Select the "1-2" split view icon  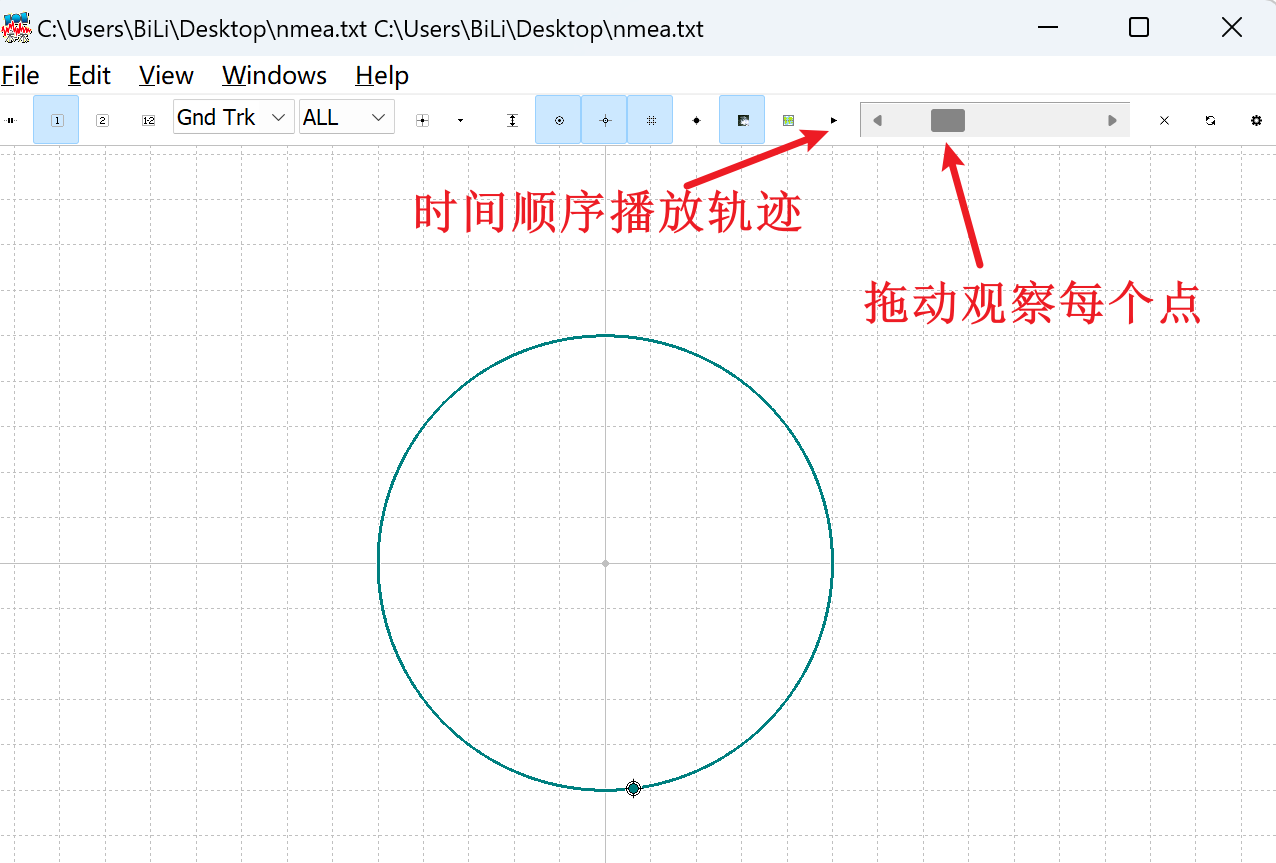[148, 118]
